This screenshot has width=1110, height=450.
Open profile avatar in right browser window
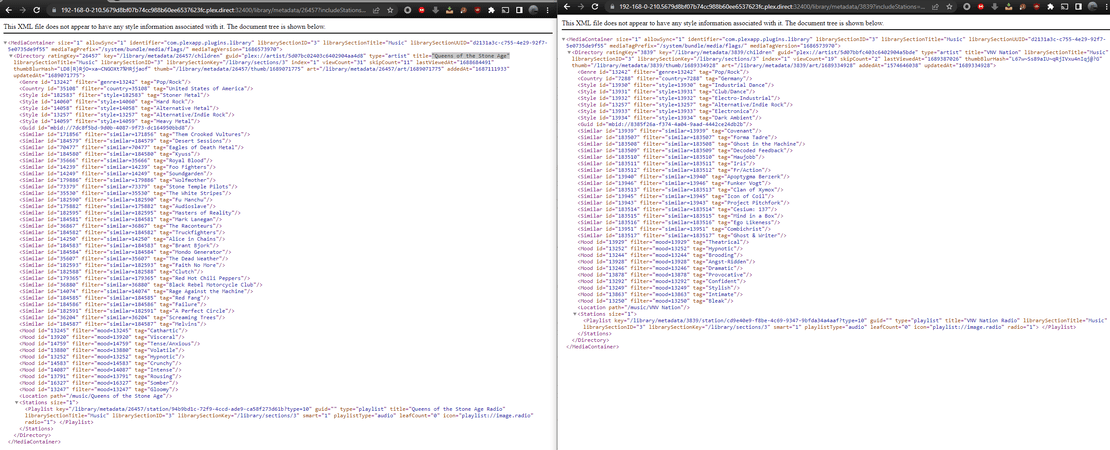pos(1094,6)
